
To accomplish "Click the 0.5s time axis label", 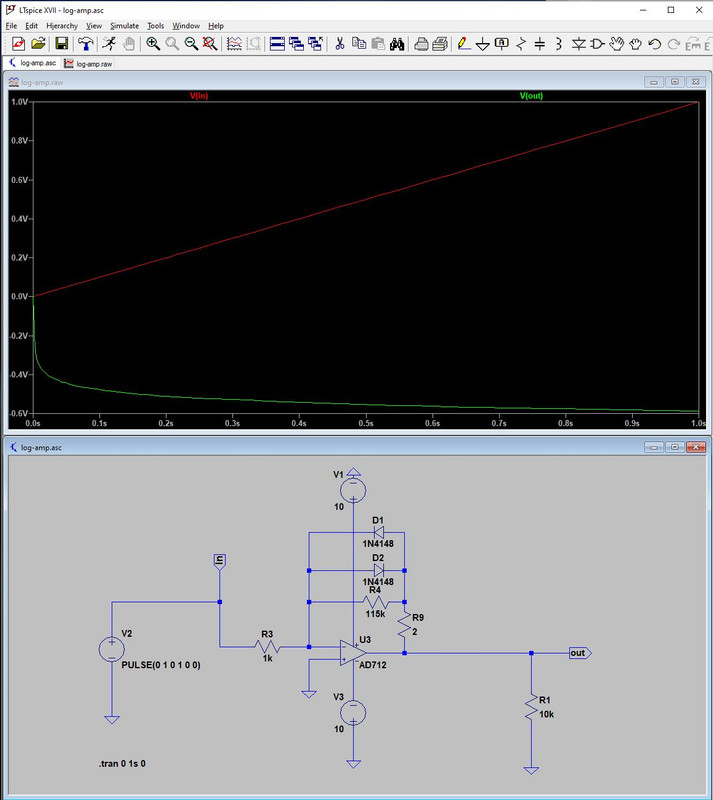I will point(366,423).
